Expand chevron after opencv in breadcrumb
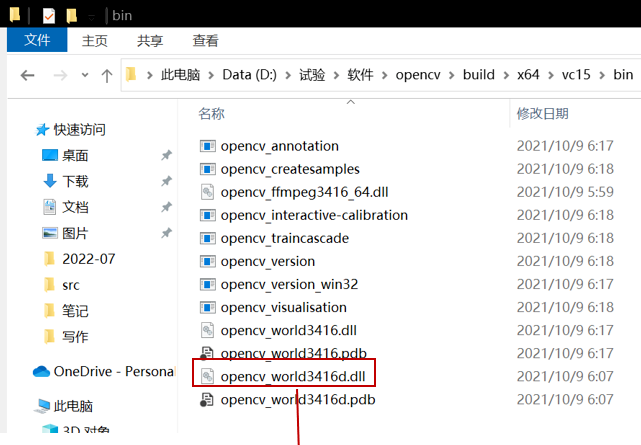 [x=452, y=76]
